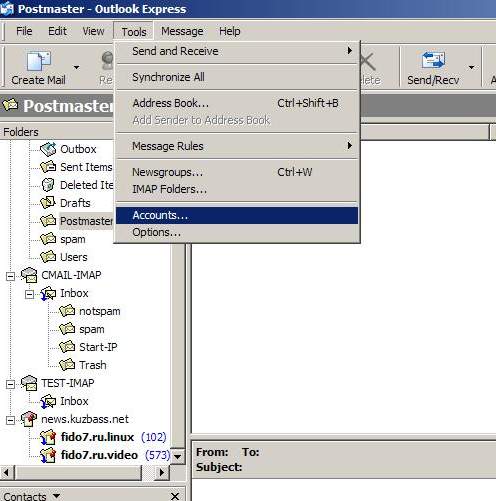Viewport: 496px width, 501px height.
Task: Open Address Book from Tools menu
Action: [x=237, y=103]
